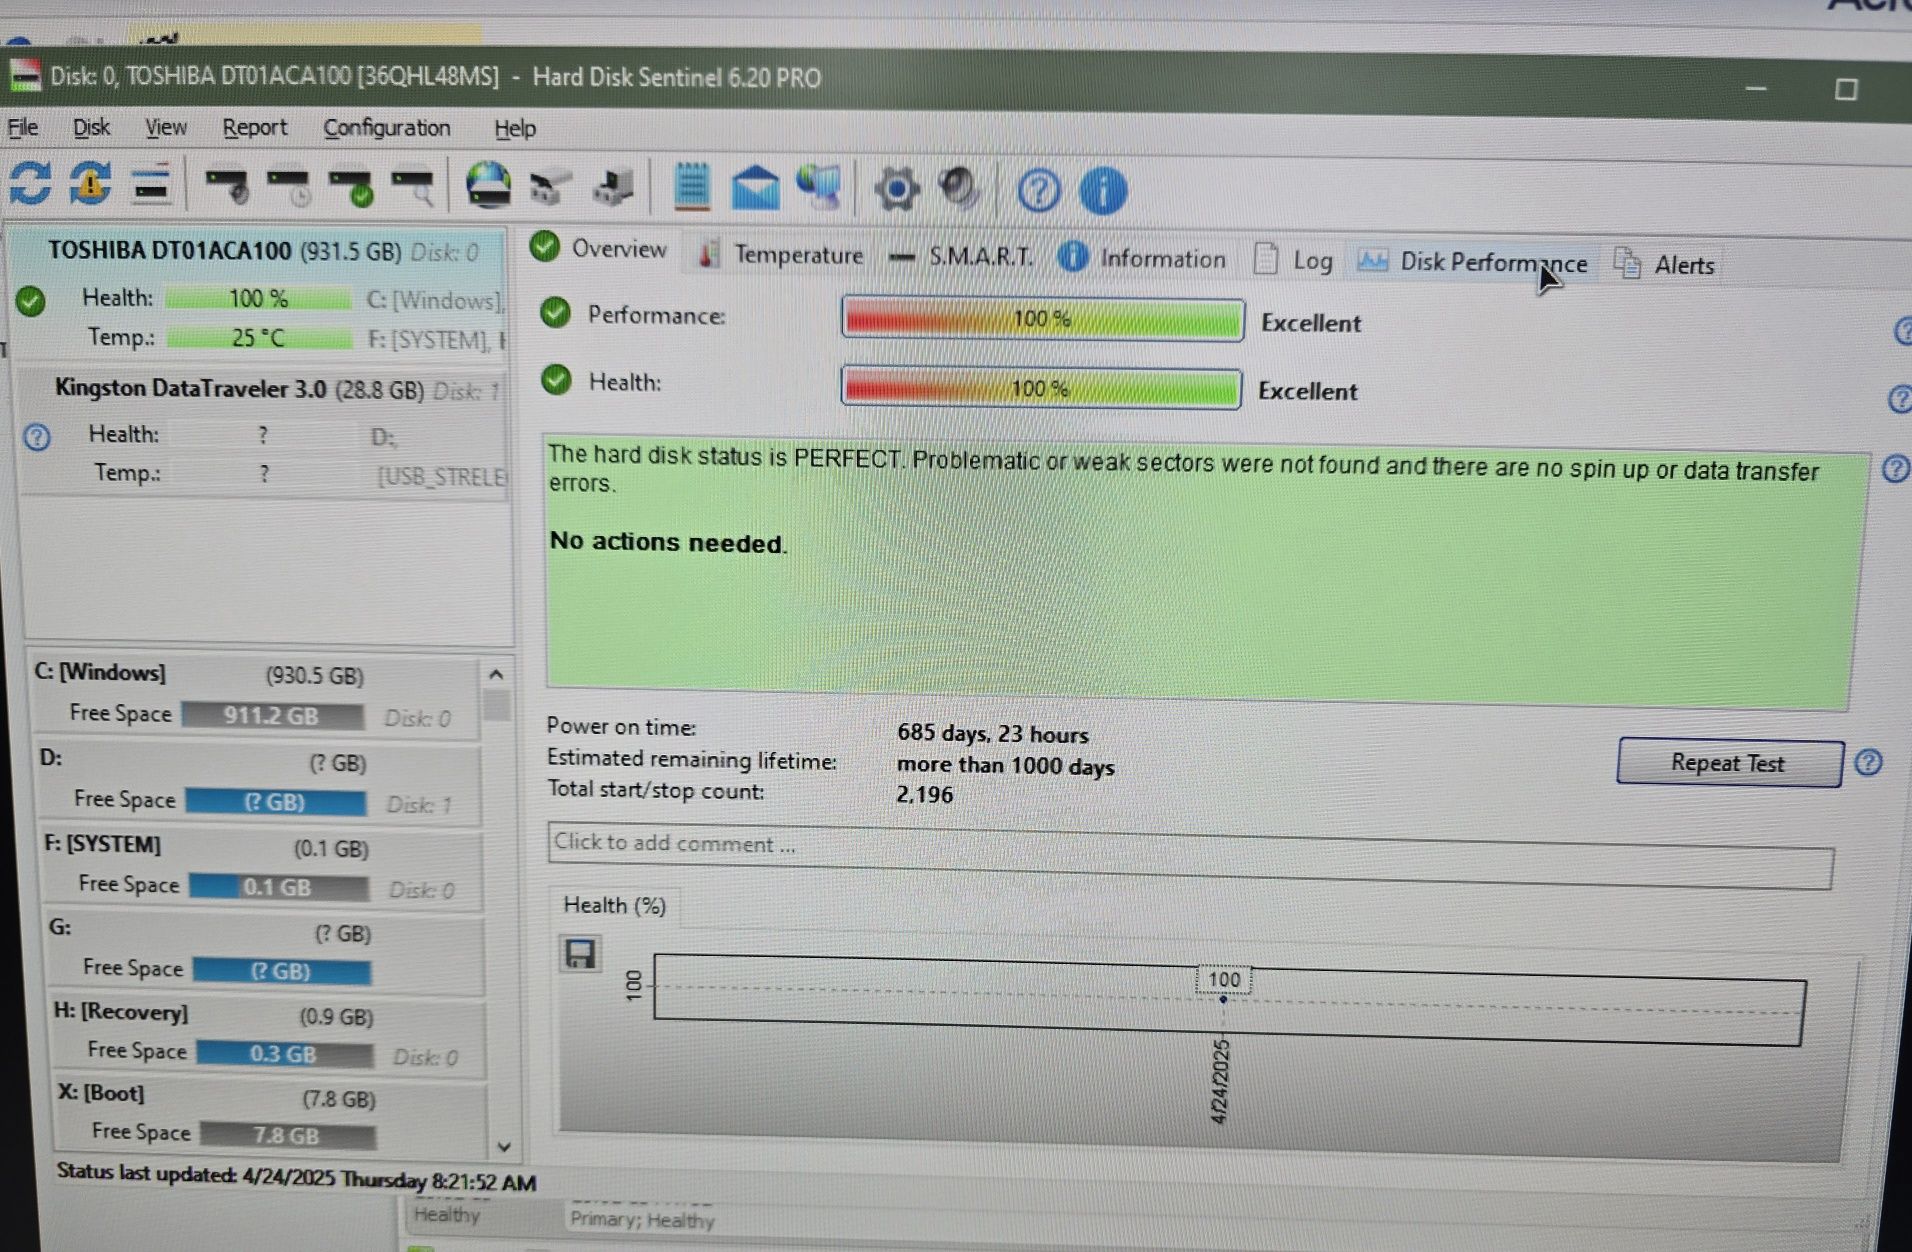
Task: Click the Health (%) graph tab label
Action: point(614,905)
